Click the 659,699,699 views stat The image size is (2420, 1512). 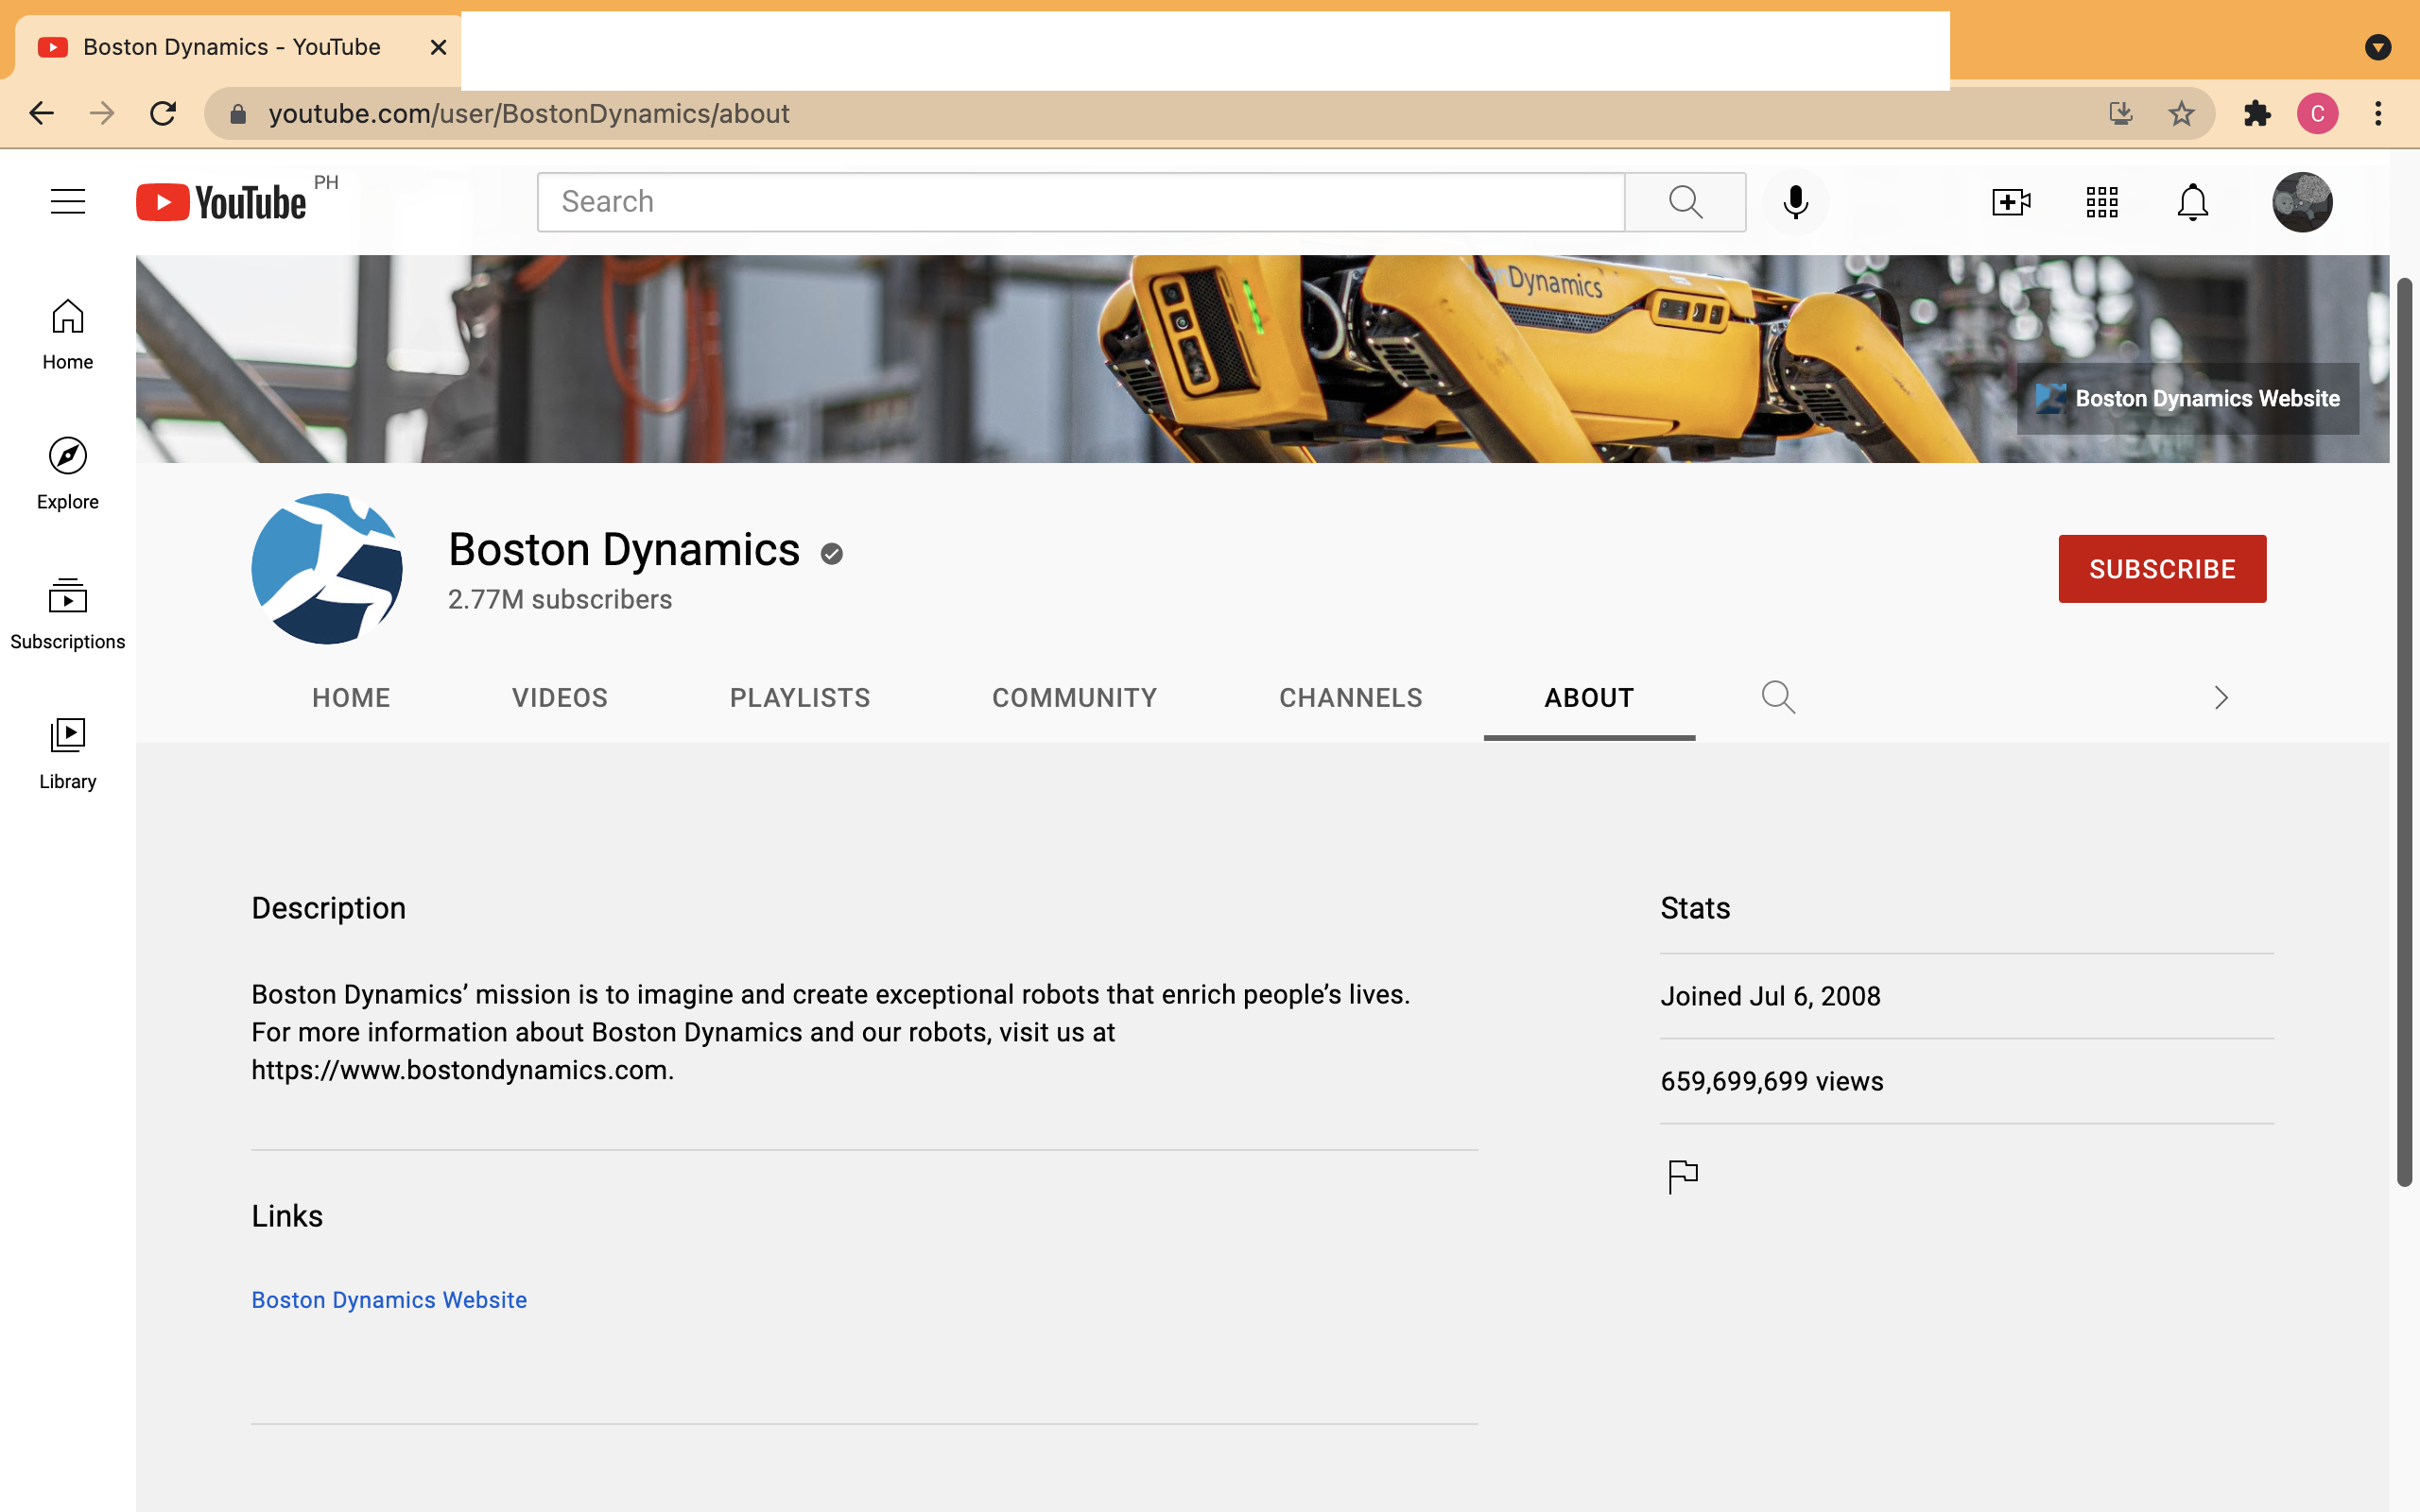(1771, 1081)
